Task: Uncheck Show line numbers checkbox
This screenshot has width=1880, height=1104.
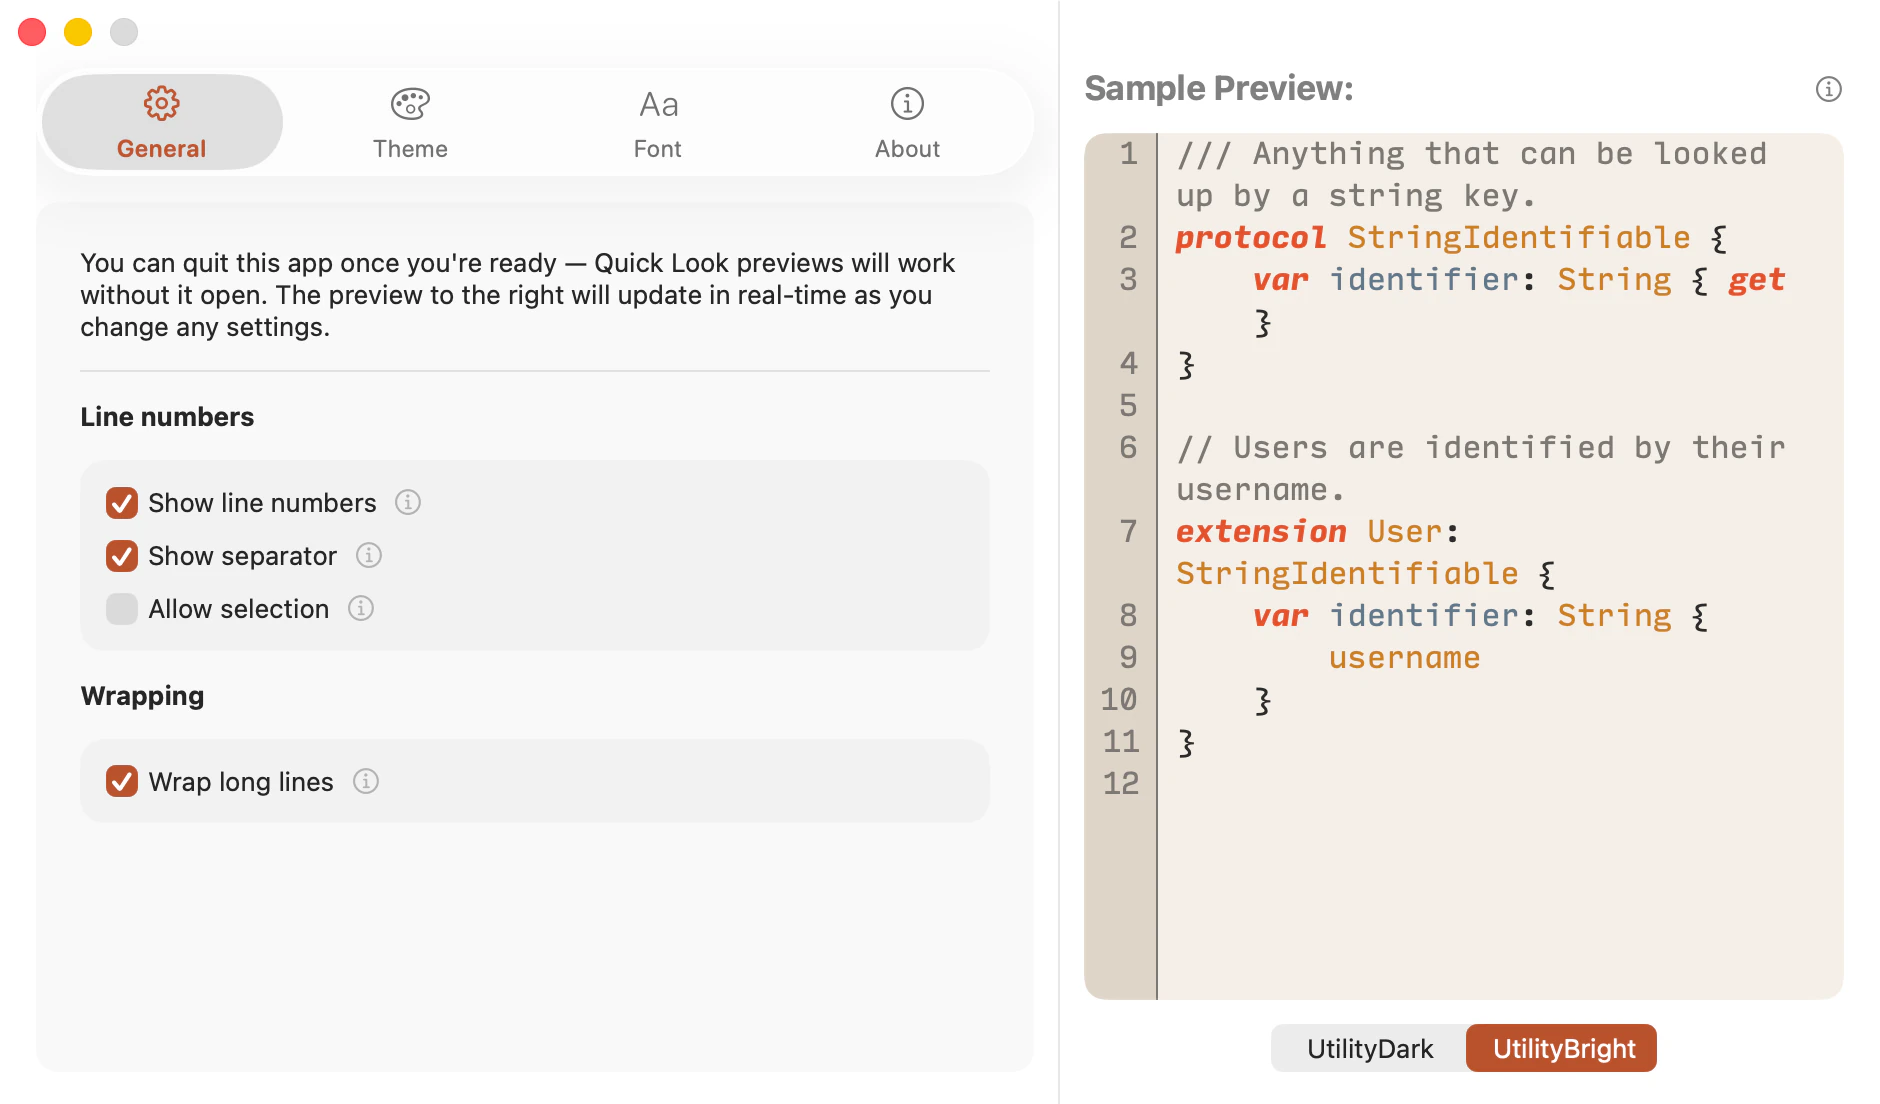Action: click(122, 503)
